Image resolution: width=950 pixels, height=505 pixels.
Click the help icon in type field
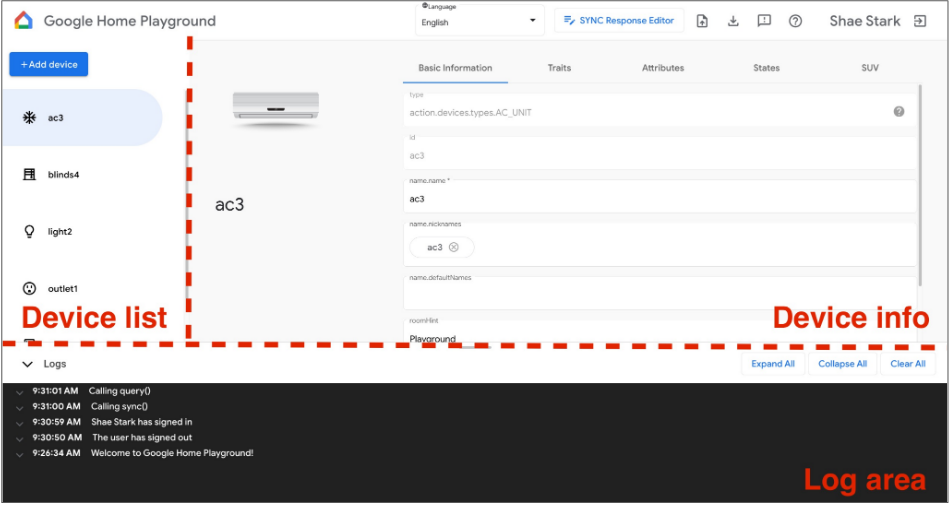898,112
